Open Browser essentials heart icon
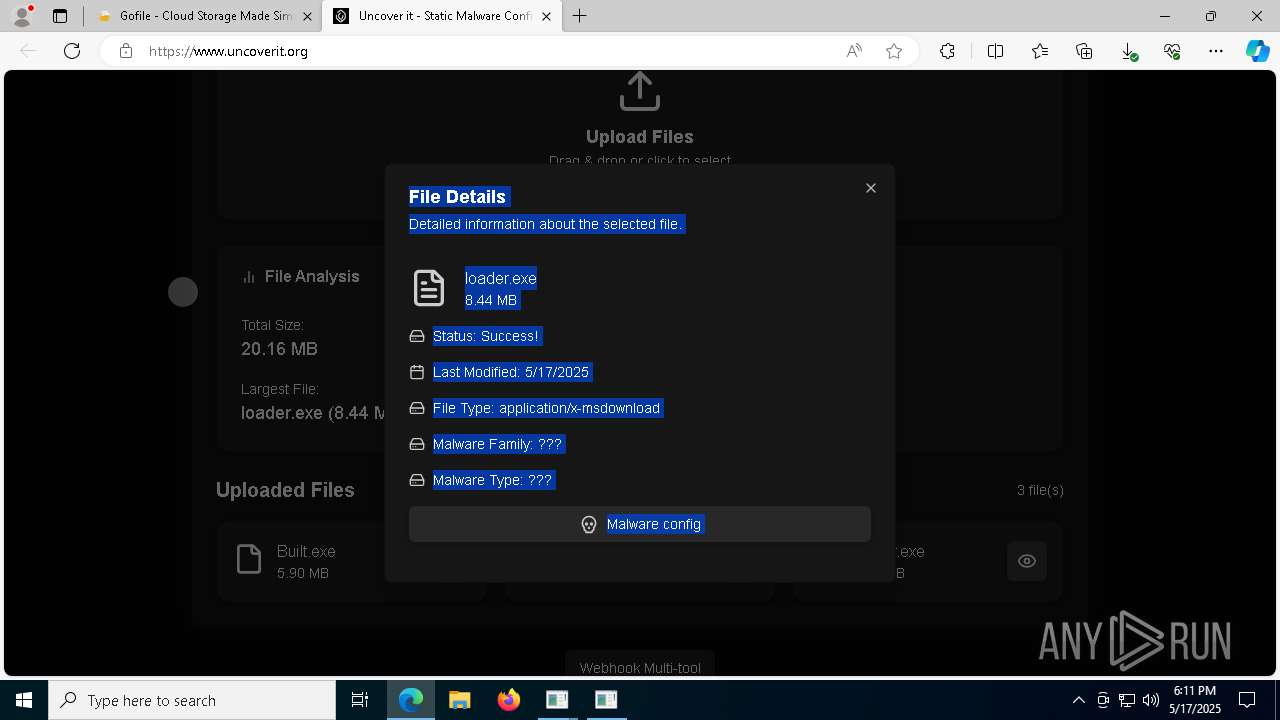Image resolution: width=1280 pixels, height=720 pixels. 1172,51
